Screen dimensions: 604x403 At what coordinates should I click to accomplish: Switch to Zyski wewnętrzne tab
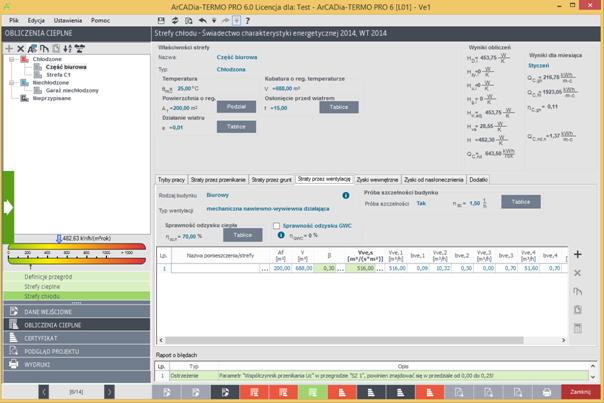377,180
